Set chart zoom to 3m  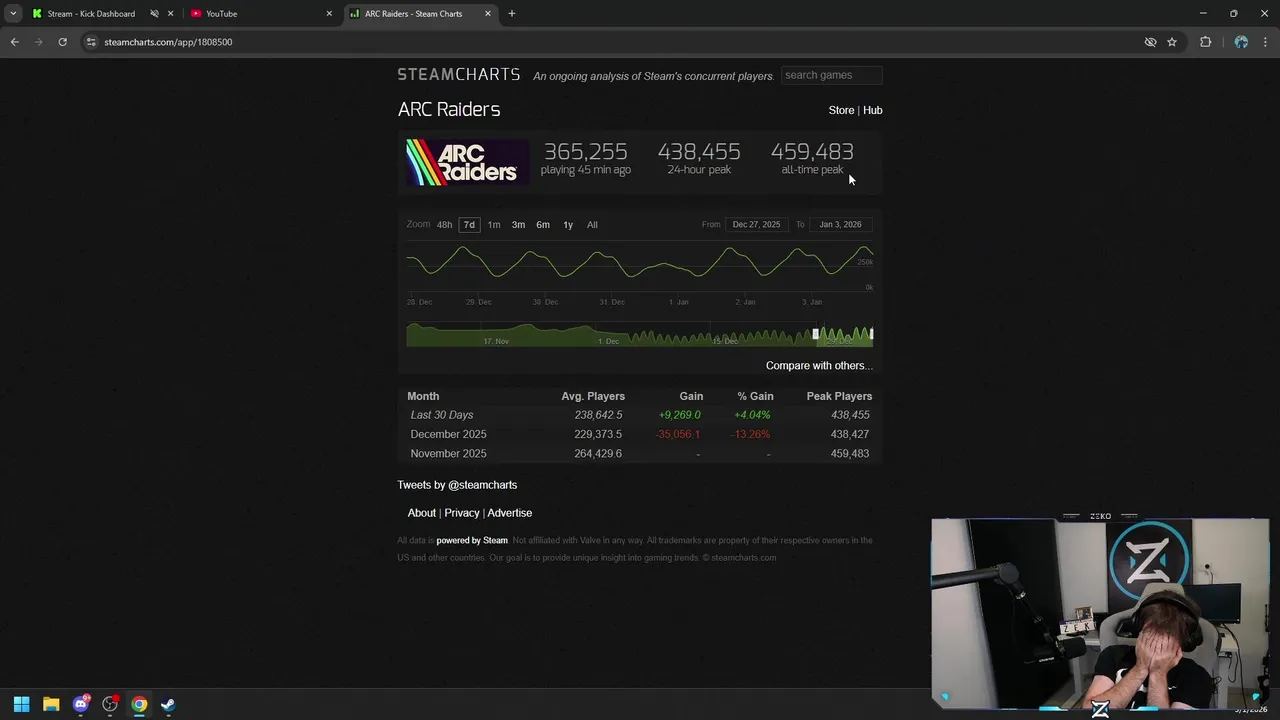[x=518, y=225]
